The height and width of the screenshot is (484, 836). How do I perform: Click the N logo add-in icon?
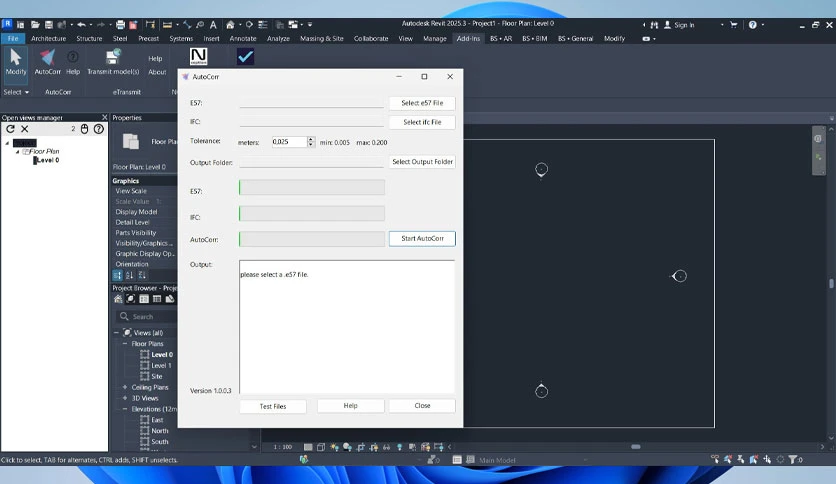[x=198, y=57]
